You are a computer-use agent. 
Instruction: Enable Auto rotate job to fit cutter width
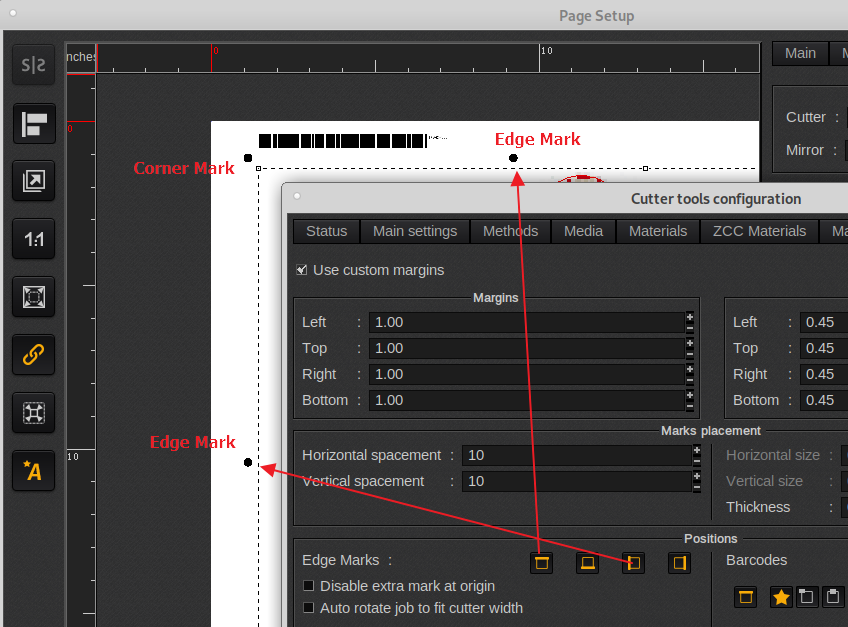[x=309, y=608]
